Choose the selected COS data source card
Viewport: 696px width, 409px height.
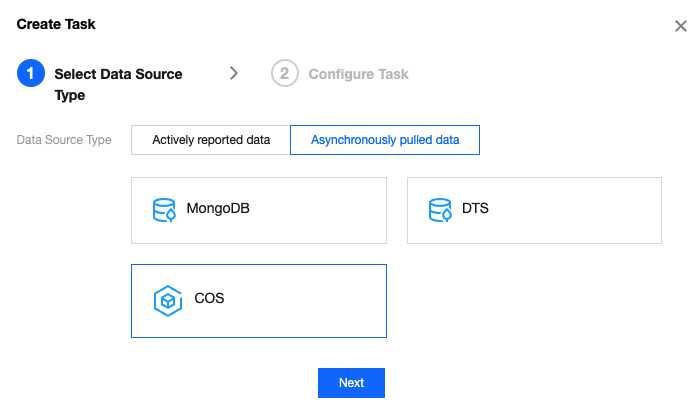pos(259,301)
